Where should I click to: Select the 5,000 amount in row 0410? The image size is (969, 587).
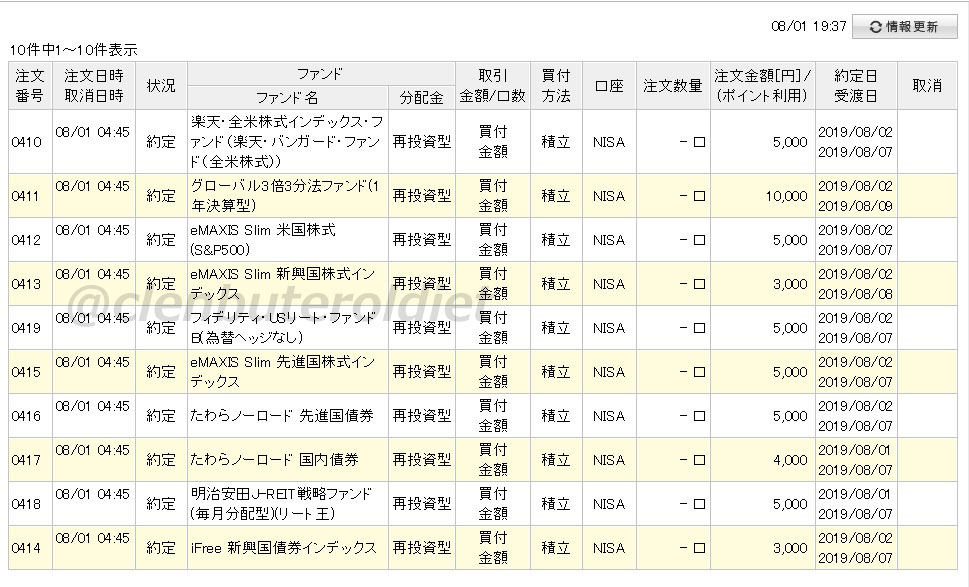coord(790,142)
